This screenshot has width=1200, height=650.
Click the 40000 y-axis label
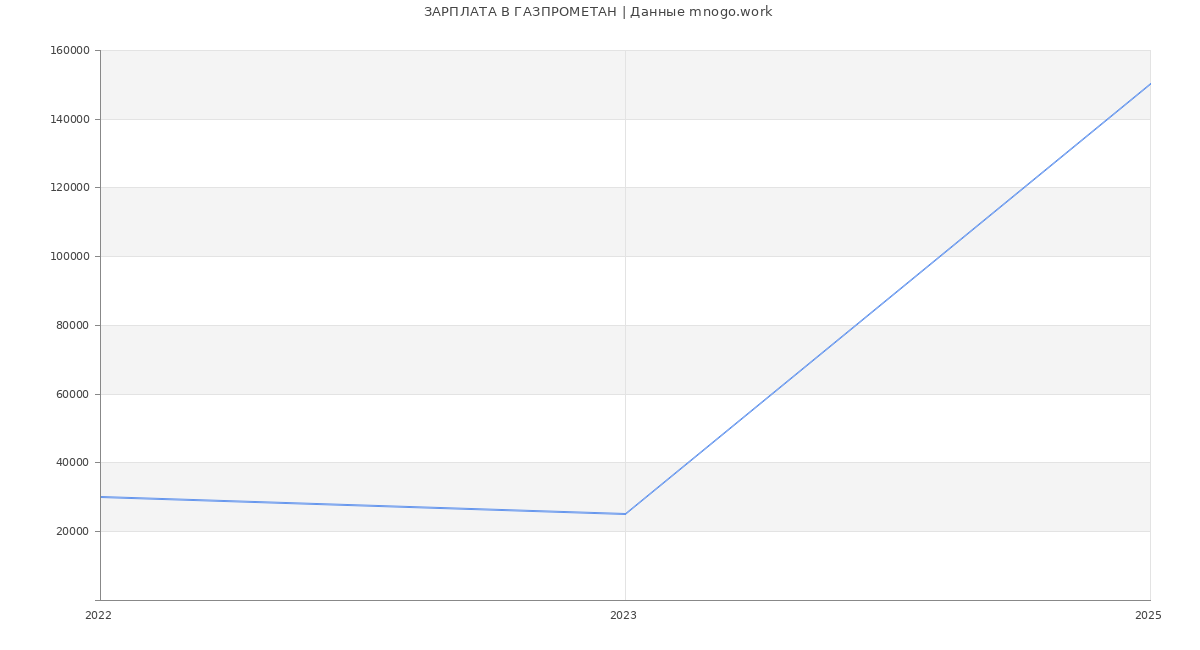72,463
